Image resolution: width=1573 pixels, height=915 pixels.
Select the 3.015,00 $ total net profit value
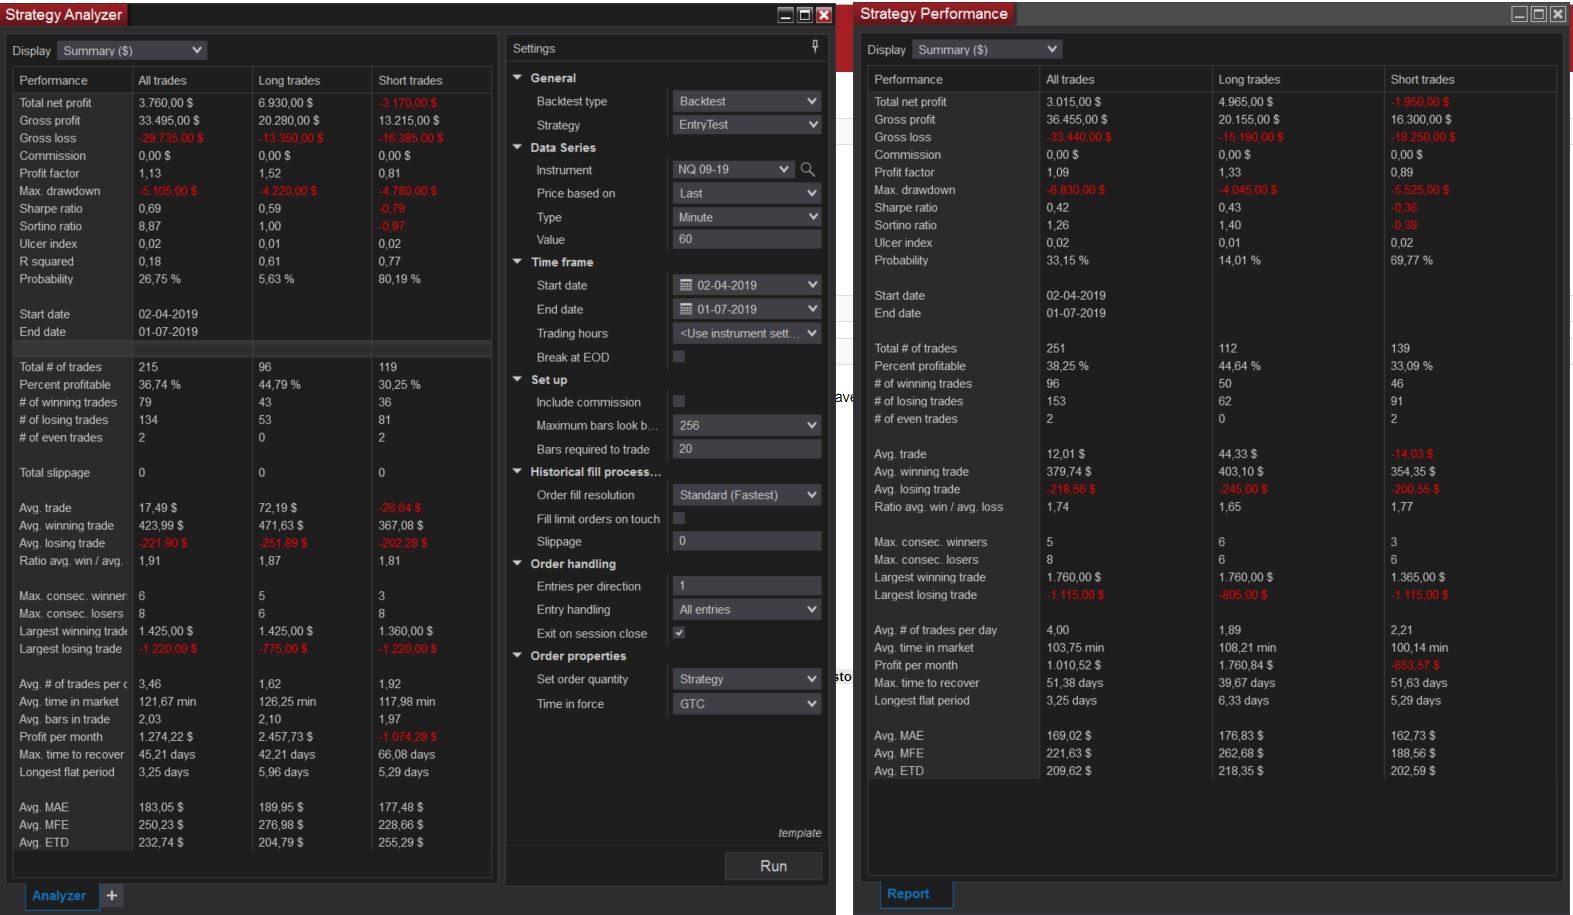pos(1074,102)
